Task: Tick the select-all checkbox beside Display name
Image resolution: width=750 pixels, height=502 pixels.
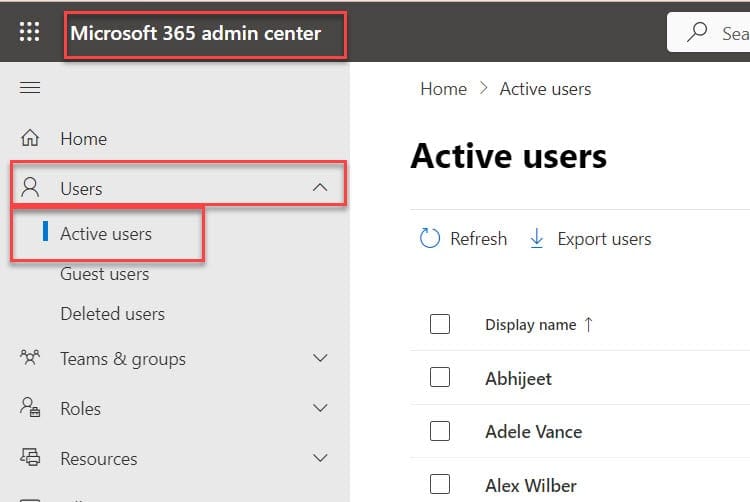Action: 440,324
